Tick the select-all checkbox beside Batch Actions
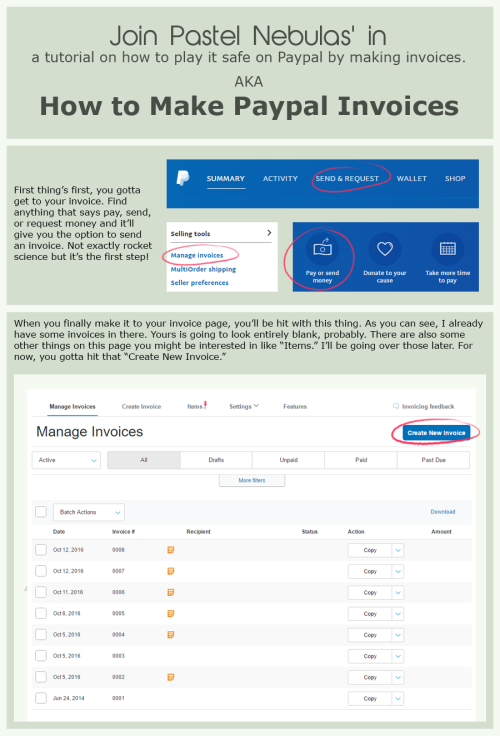Image resolution: width=500 pixels, height=736 pixels. 41,512
